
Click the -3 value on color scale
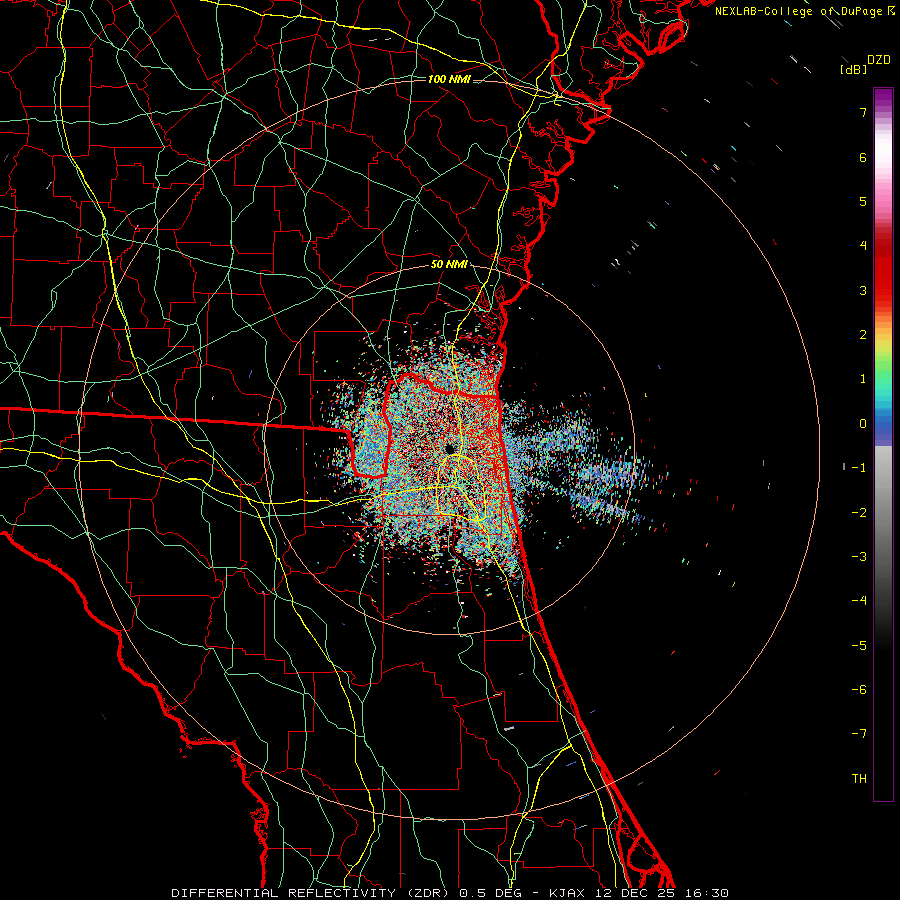[x=859, y=556]
